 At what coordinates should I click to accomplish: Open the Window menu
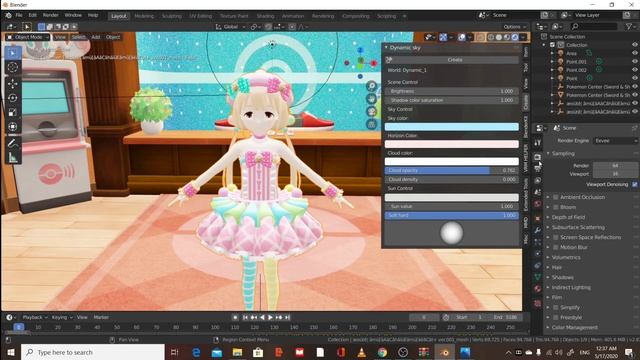pyautogui.click(x=73, y=16)
